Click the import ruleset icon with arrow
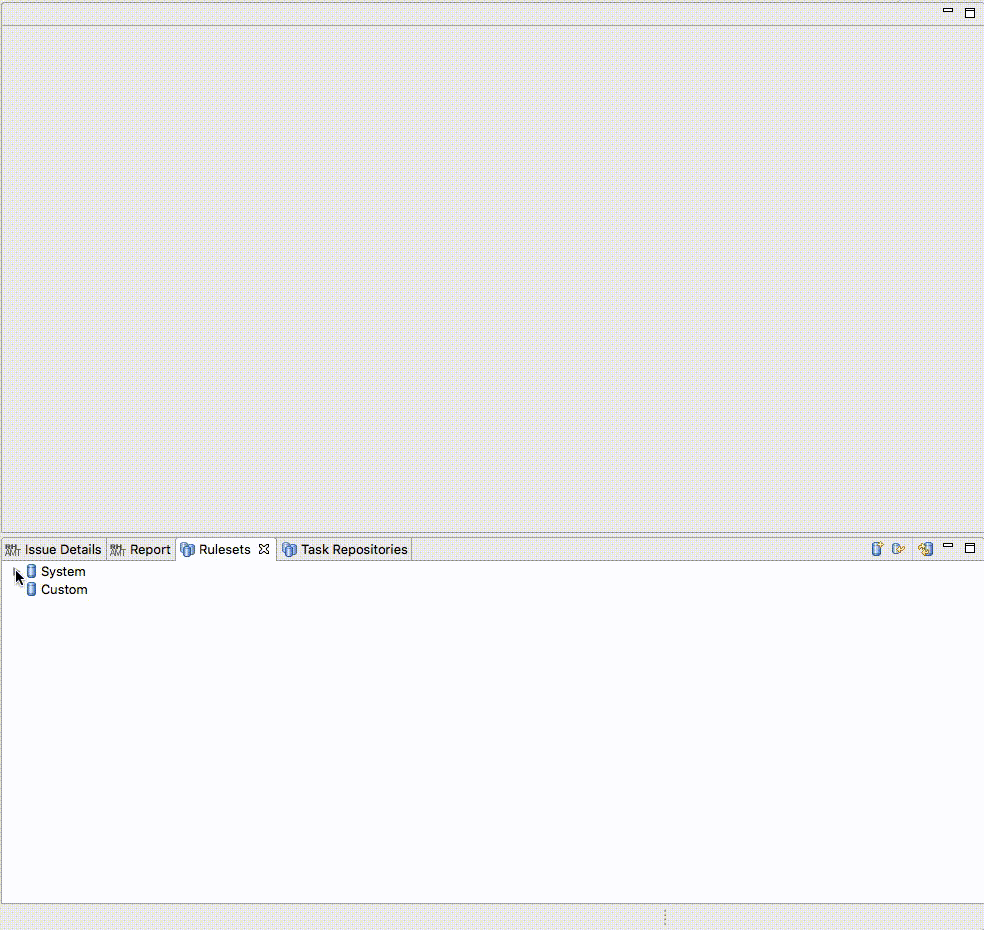Image resolution: width=984 pixels, height=930 pixels. 898,549
